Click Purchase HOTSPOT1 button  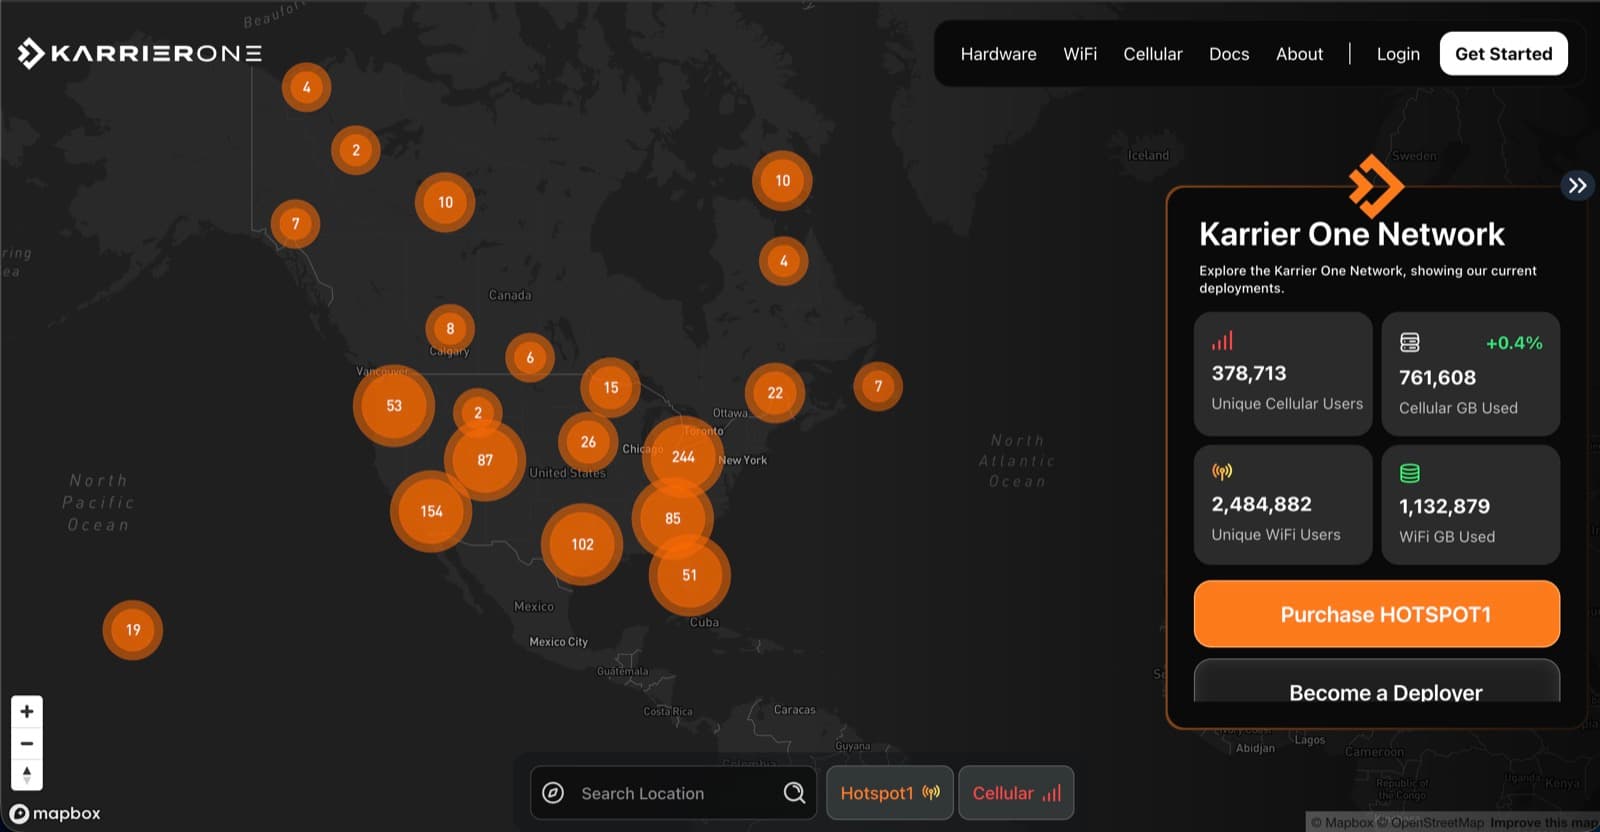[x=1377, y=614]
